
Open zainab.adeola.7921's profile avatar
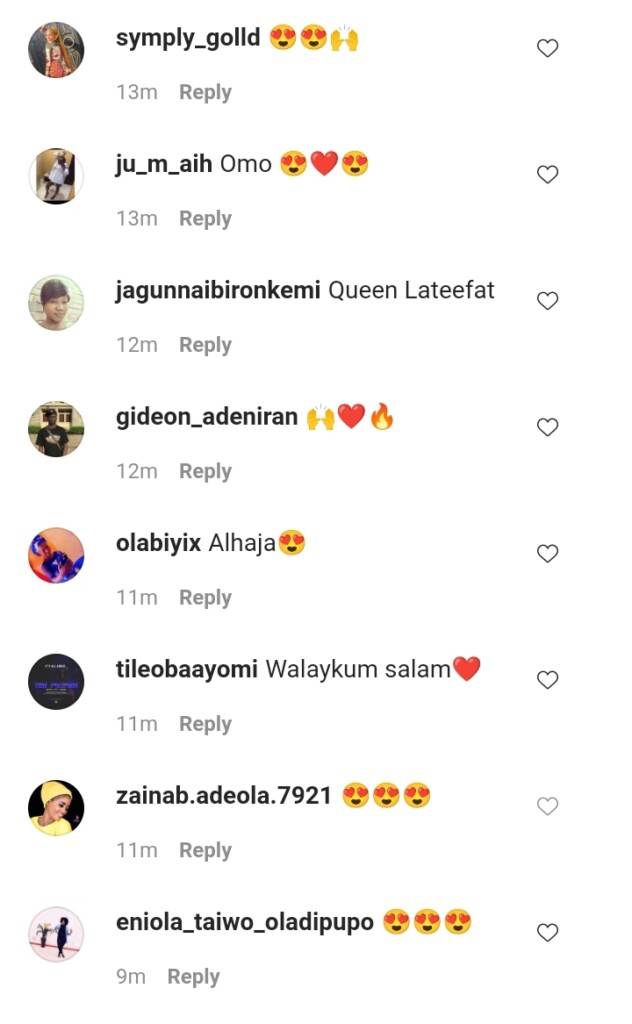56,808
